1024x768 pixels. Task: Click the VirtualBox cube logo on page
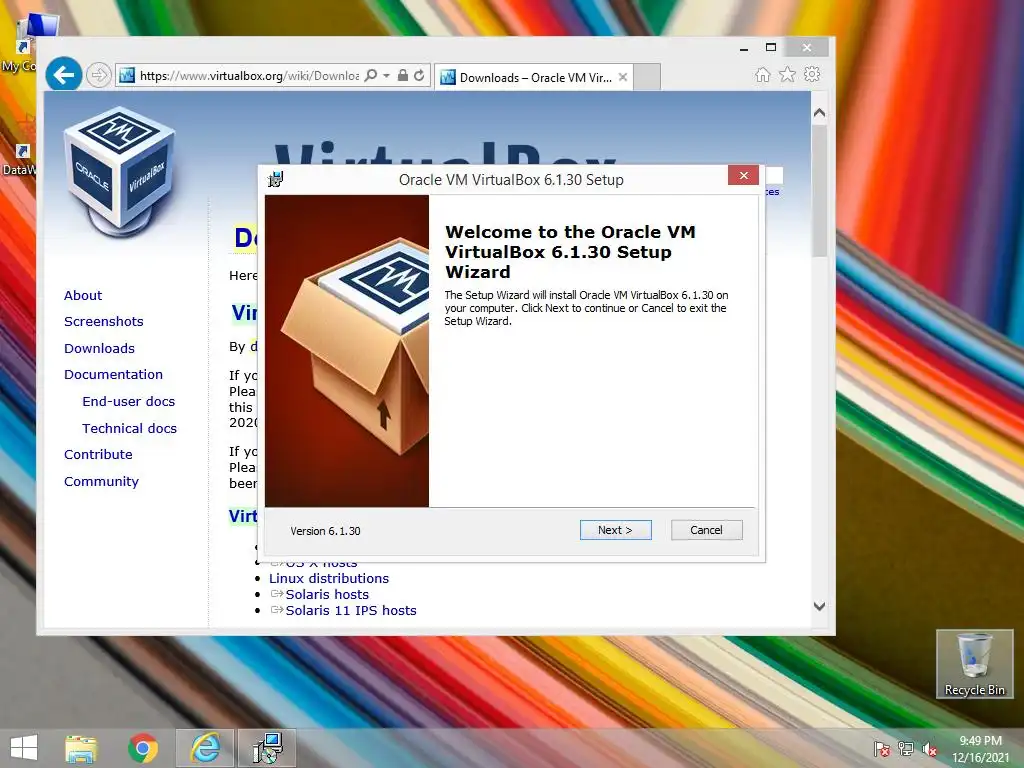(x=120, y=171)
